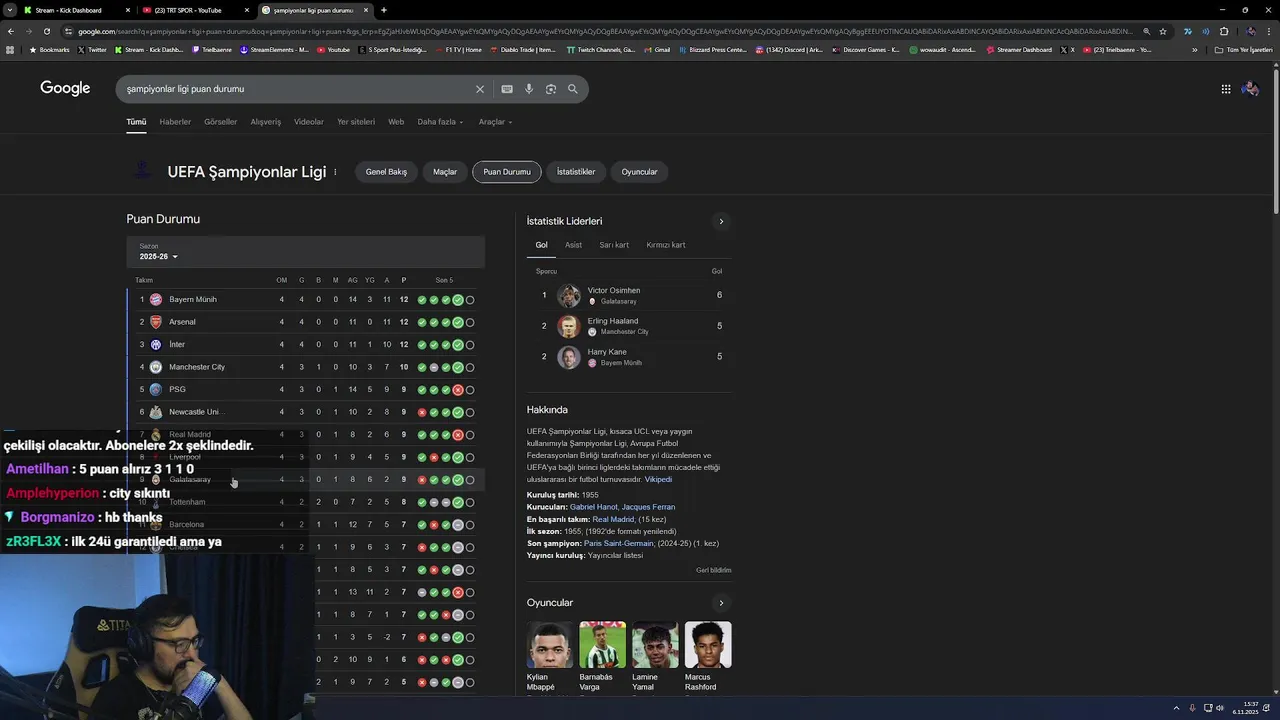Switch to the Görseller tab
The height and width of the screenshot is (720, 1280).
pos(220,122)
